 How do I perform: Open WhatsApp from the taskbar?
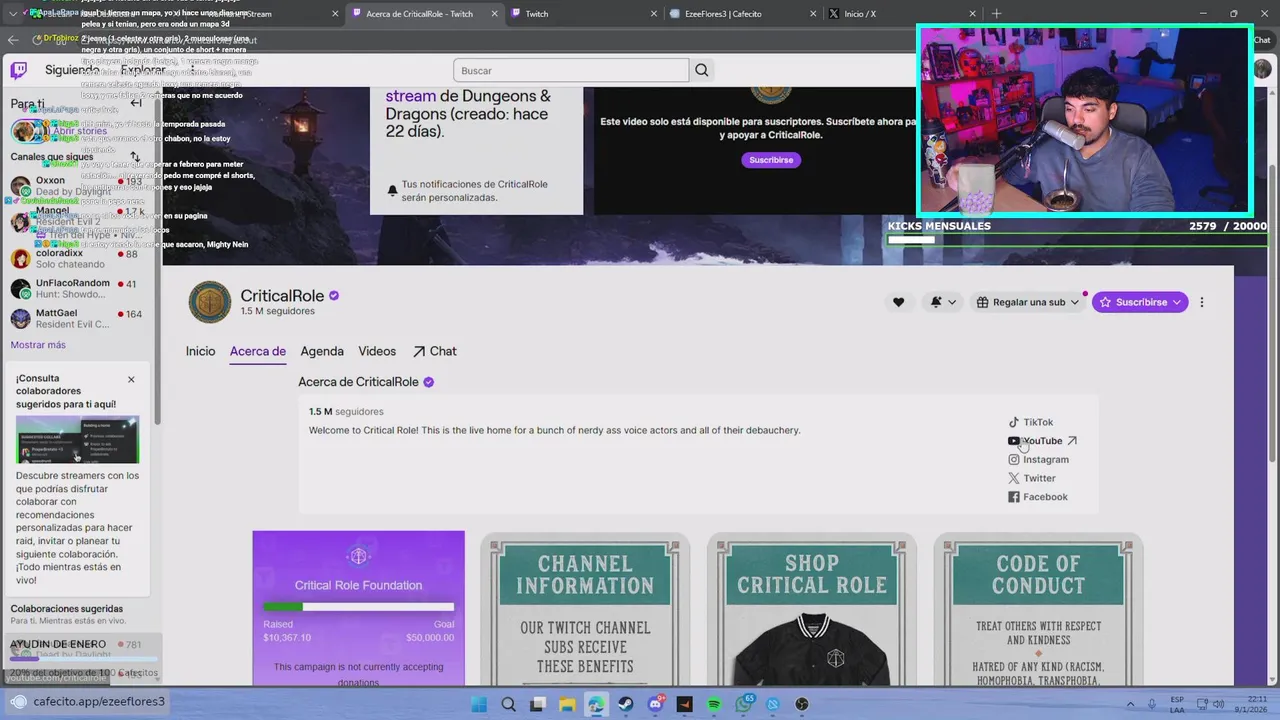click(744, 704)
